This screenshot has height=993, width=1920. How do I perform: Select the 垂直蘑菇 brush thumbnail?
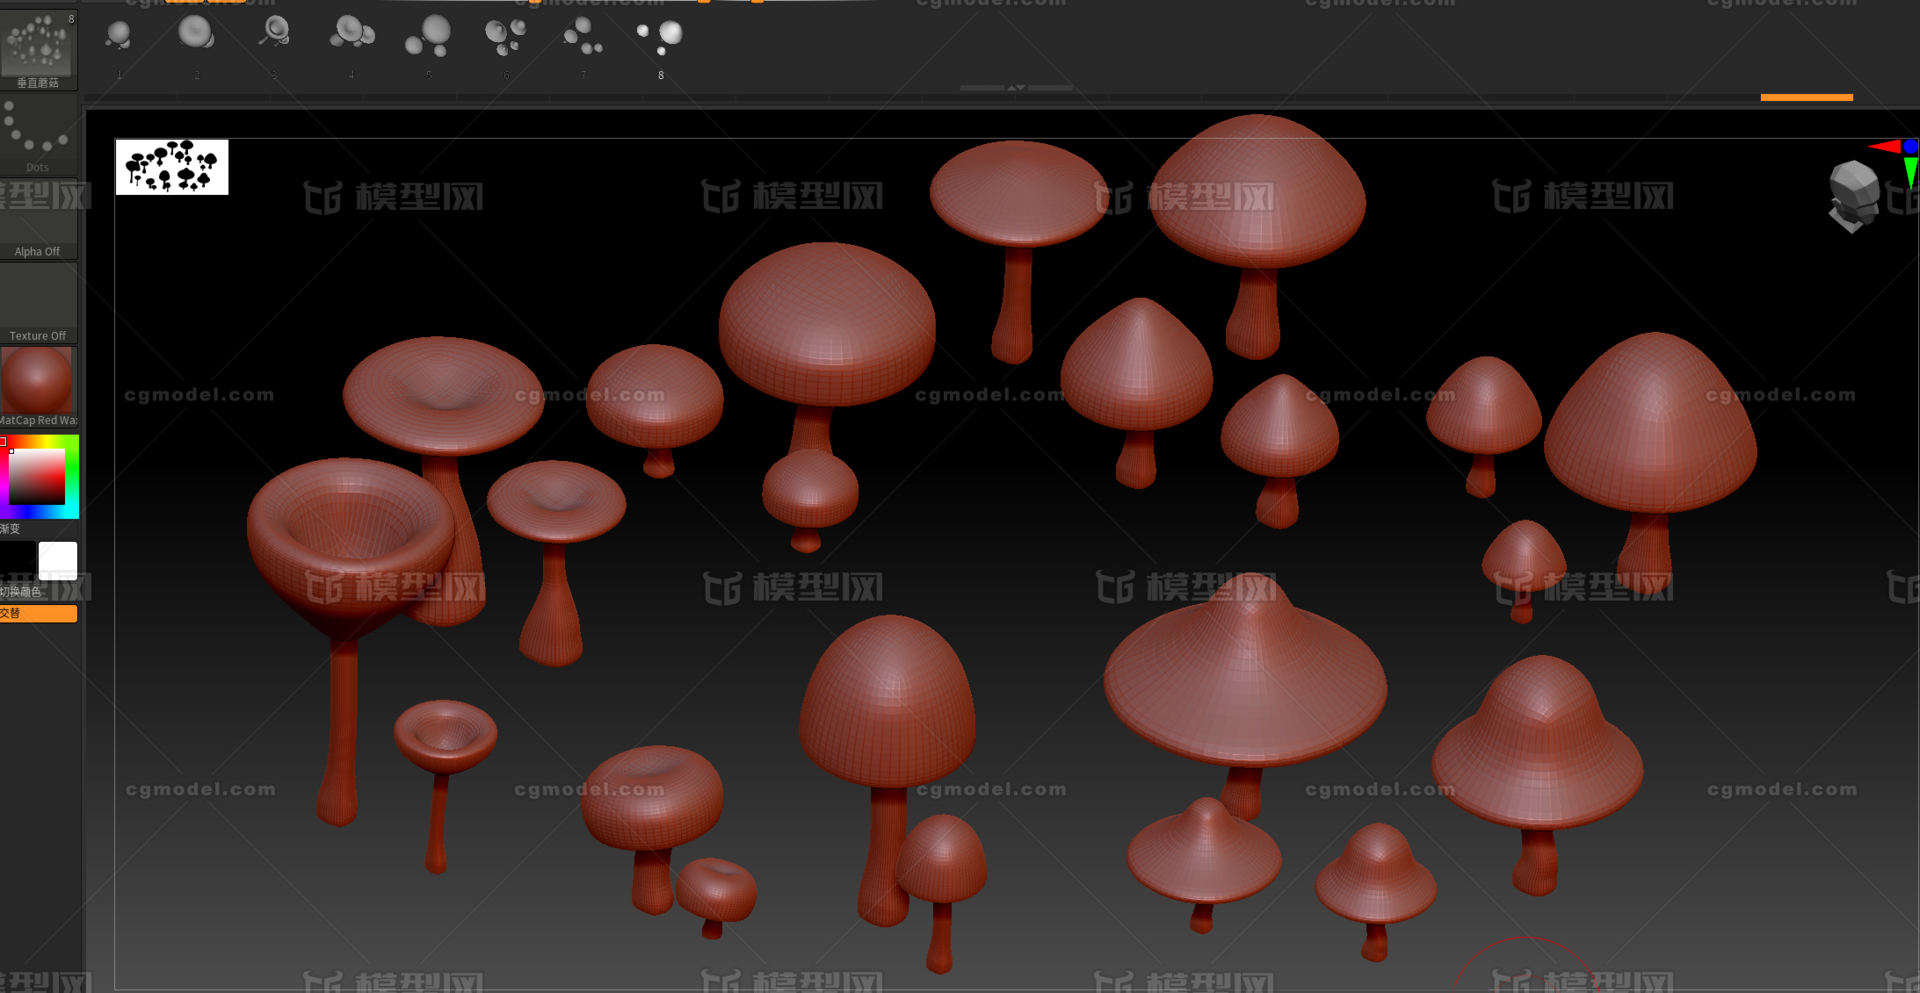point(38,49)
